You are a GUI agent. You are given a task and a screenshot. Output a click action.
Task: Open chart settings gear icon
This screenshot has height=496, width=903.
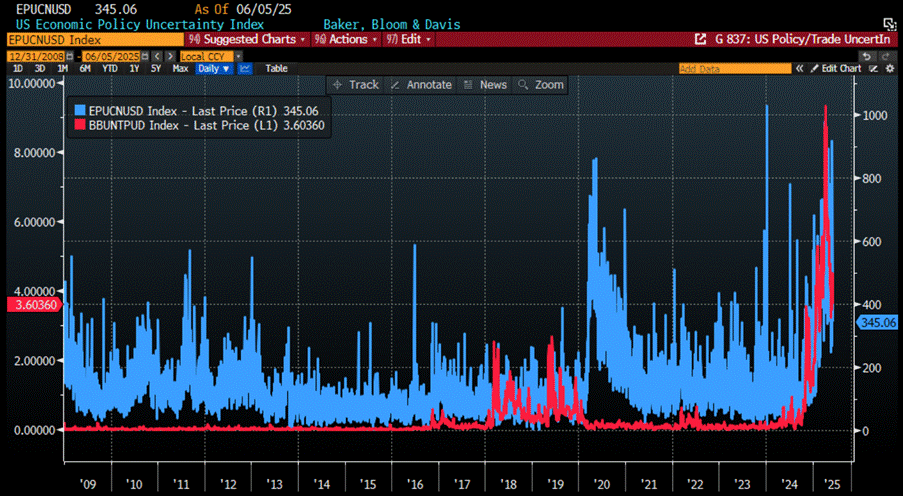[890, 69]
